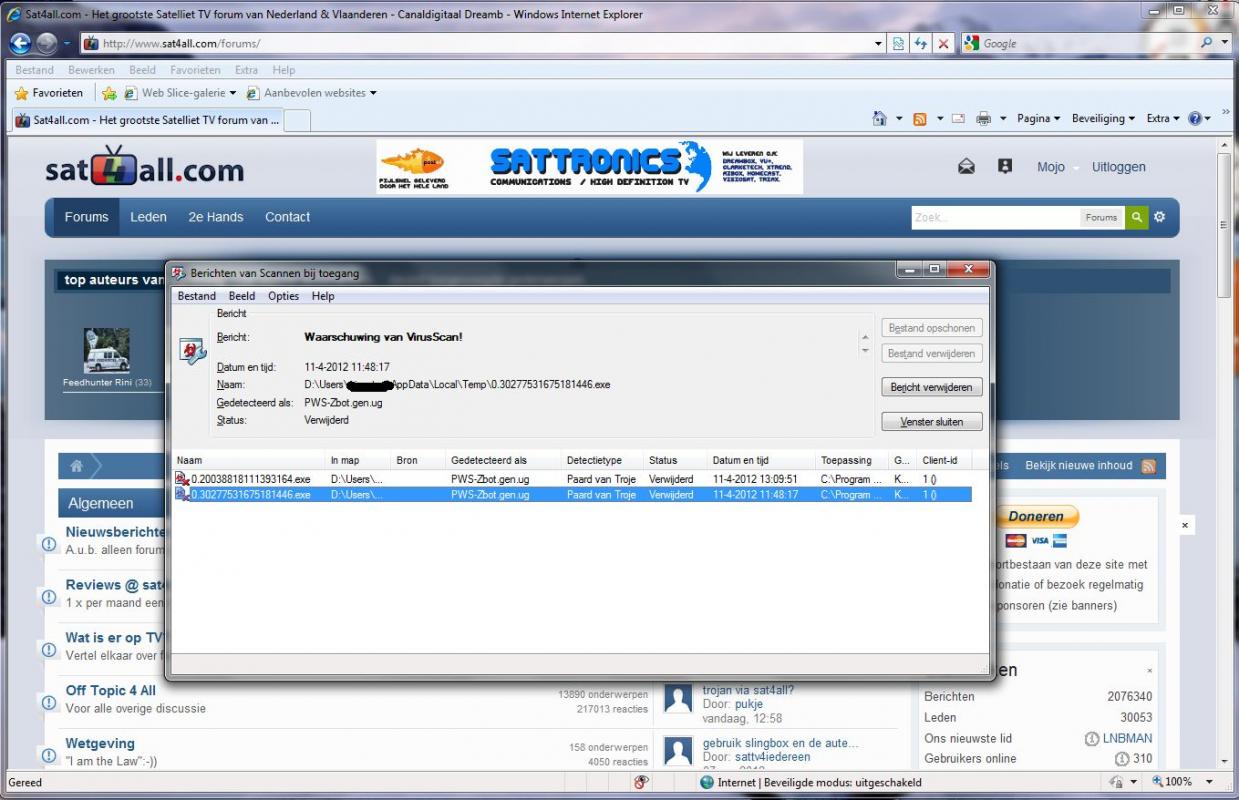Click the Uitloggen link
The width and height of the screenshot is (1239, 800).
1119,167
